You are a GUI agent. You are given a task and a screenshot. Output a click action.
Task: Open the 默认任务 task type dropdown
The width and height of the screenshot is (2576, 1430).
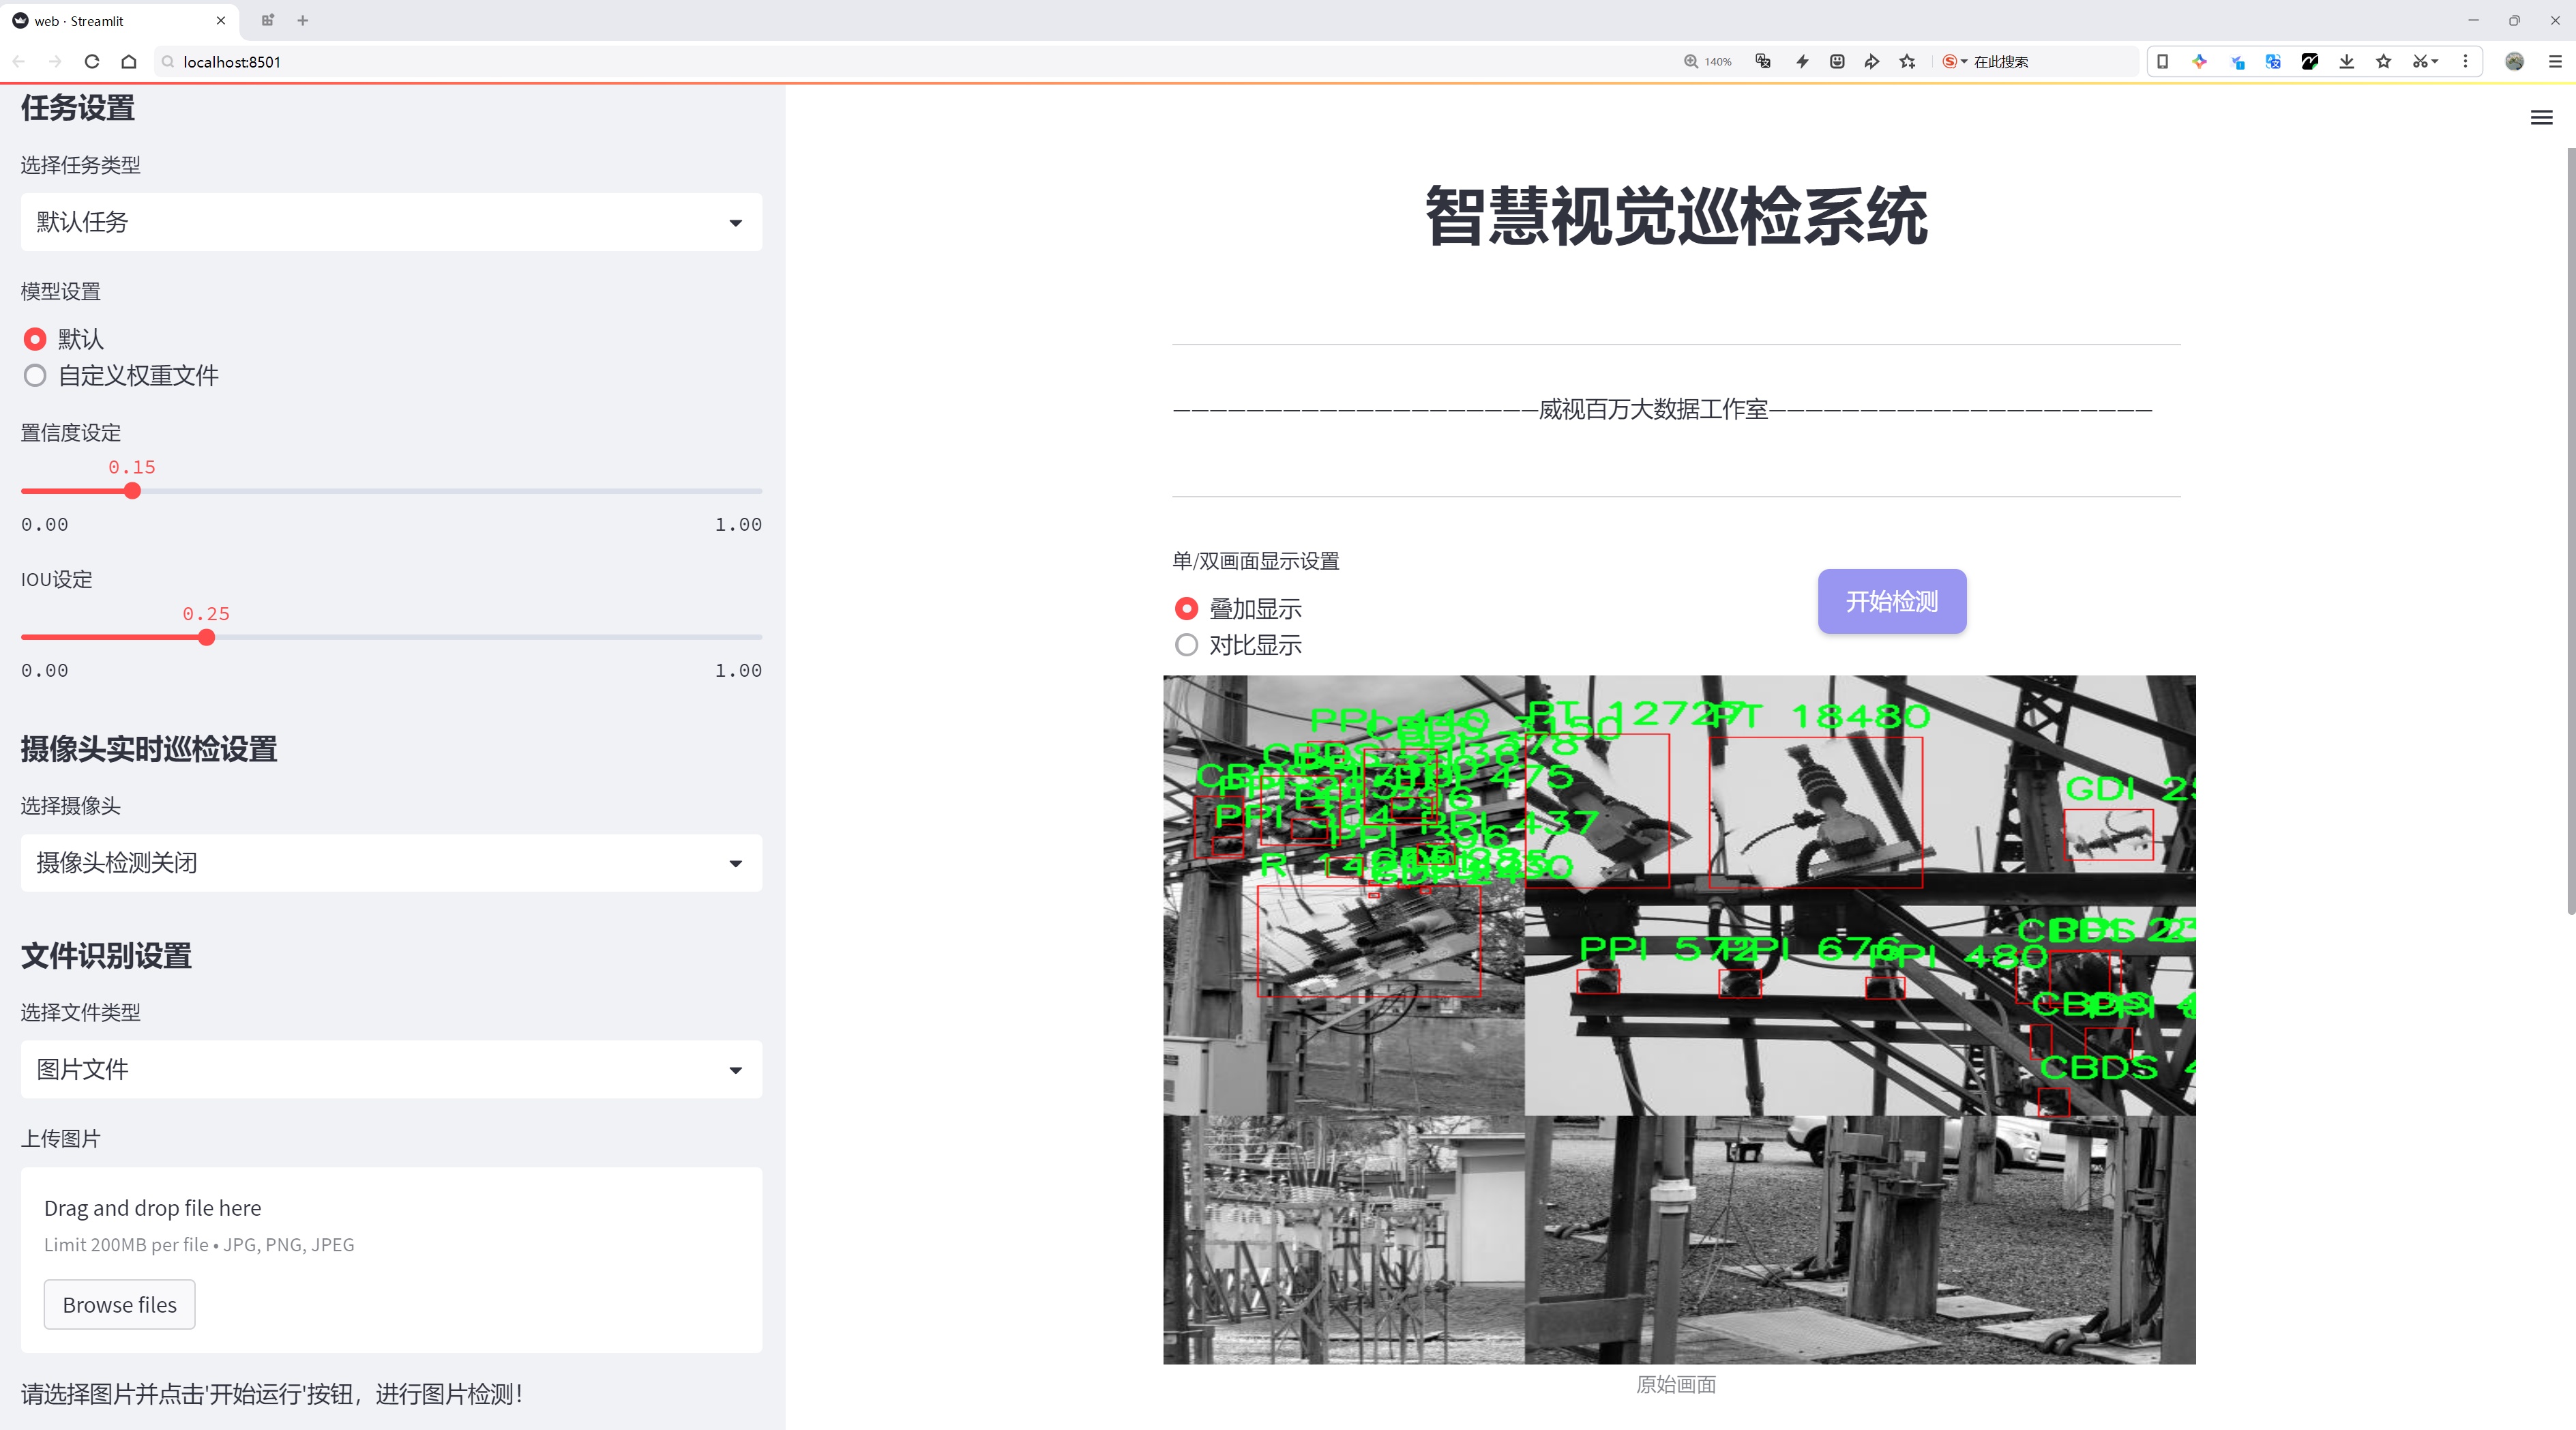click(x=390, y=221)
